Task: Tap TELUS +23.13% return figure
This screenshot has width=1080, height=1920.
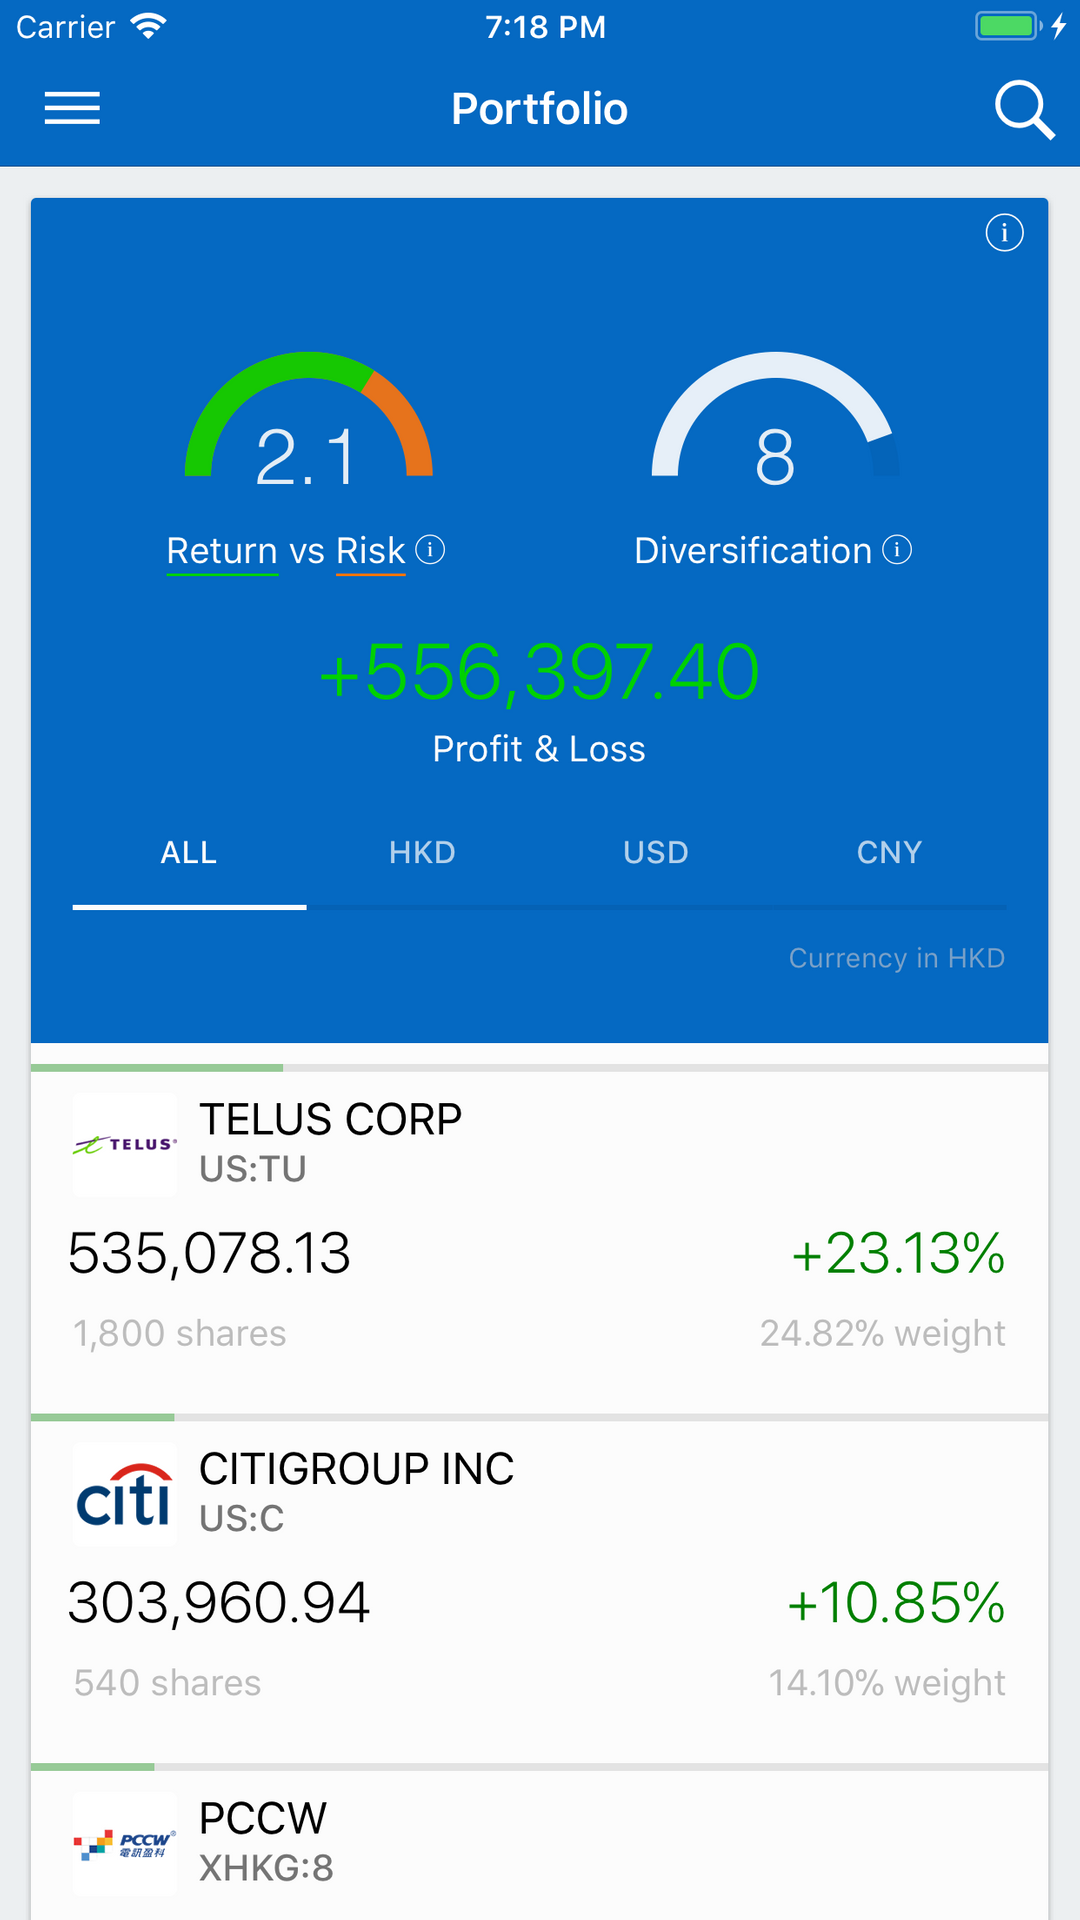Action: click(x=898, y=1253)
